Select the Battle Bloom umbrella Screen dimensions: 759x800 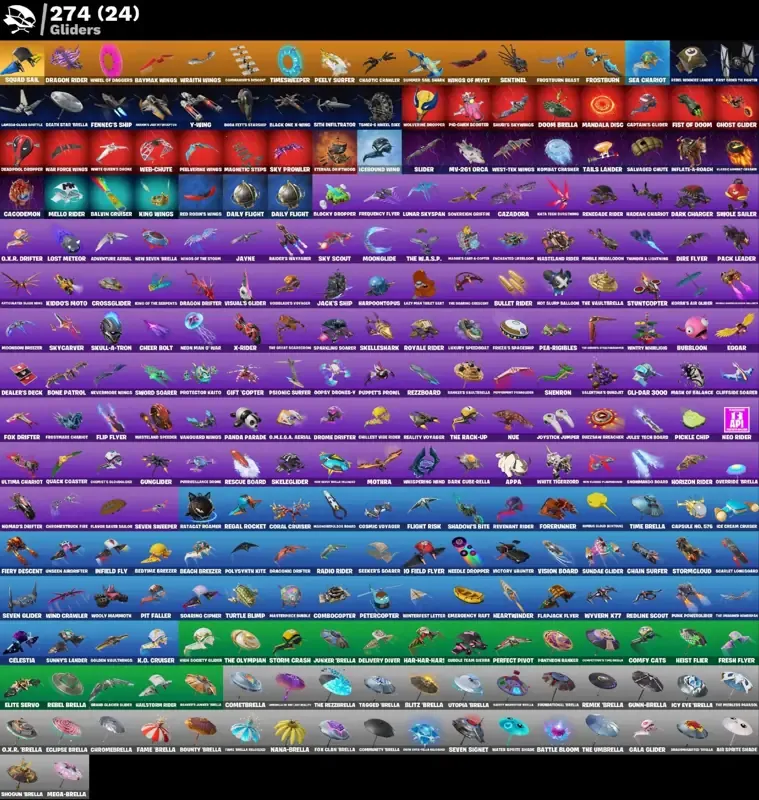click(558, 732)
